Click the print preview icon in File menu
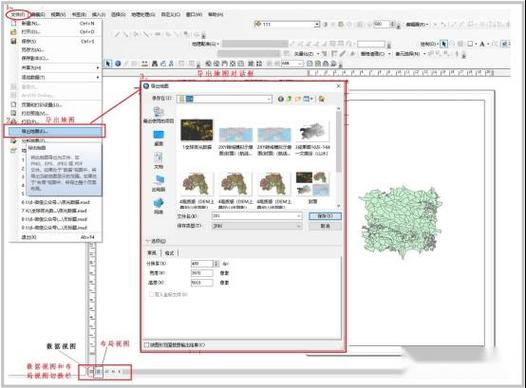Image resolution: width=526 pixels, height=388 pixels. point(13,113)
